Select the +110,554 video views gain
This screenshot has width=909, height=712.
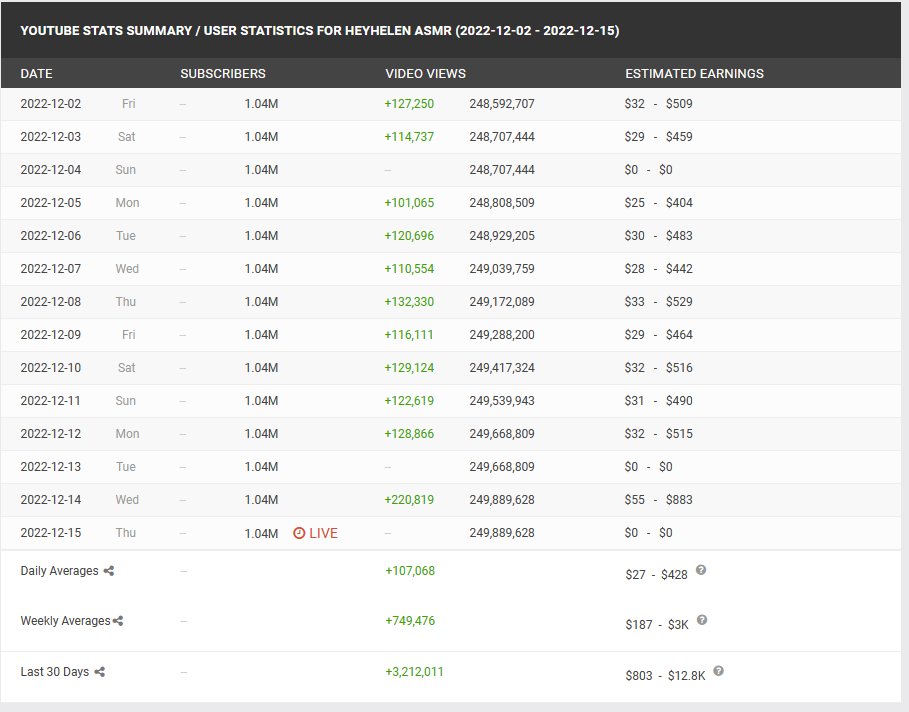(409, 269)
